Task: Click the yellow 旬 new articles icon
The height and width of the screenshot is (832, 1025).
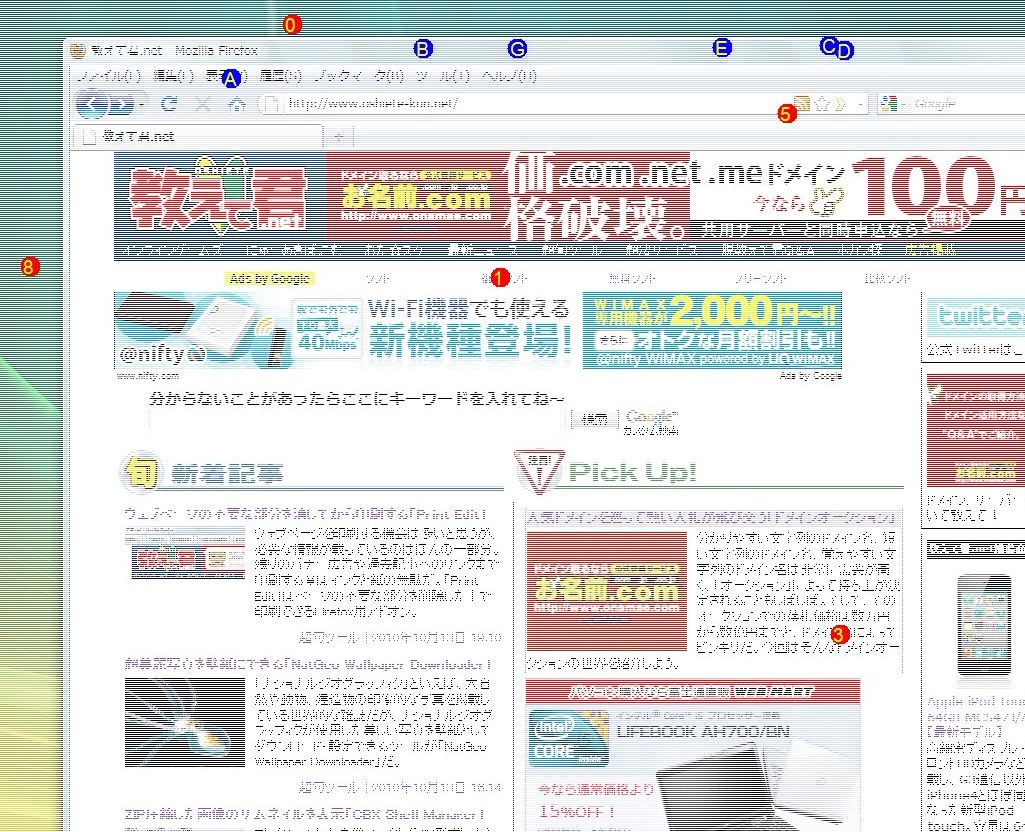Action: 140,471
